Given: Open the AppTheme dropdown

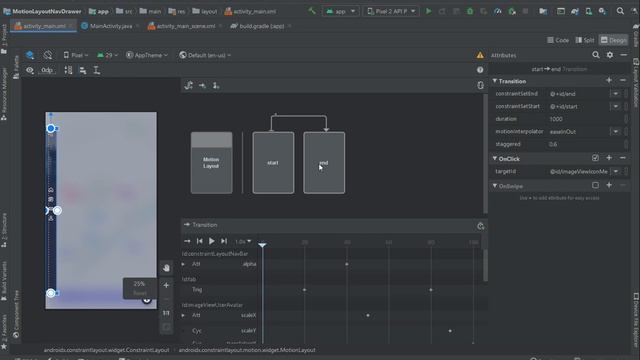Looking at the screenshot, I should point(147,55).
